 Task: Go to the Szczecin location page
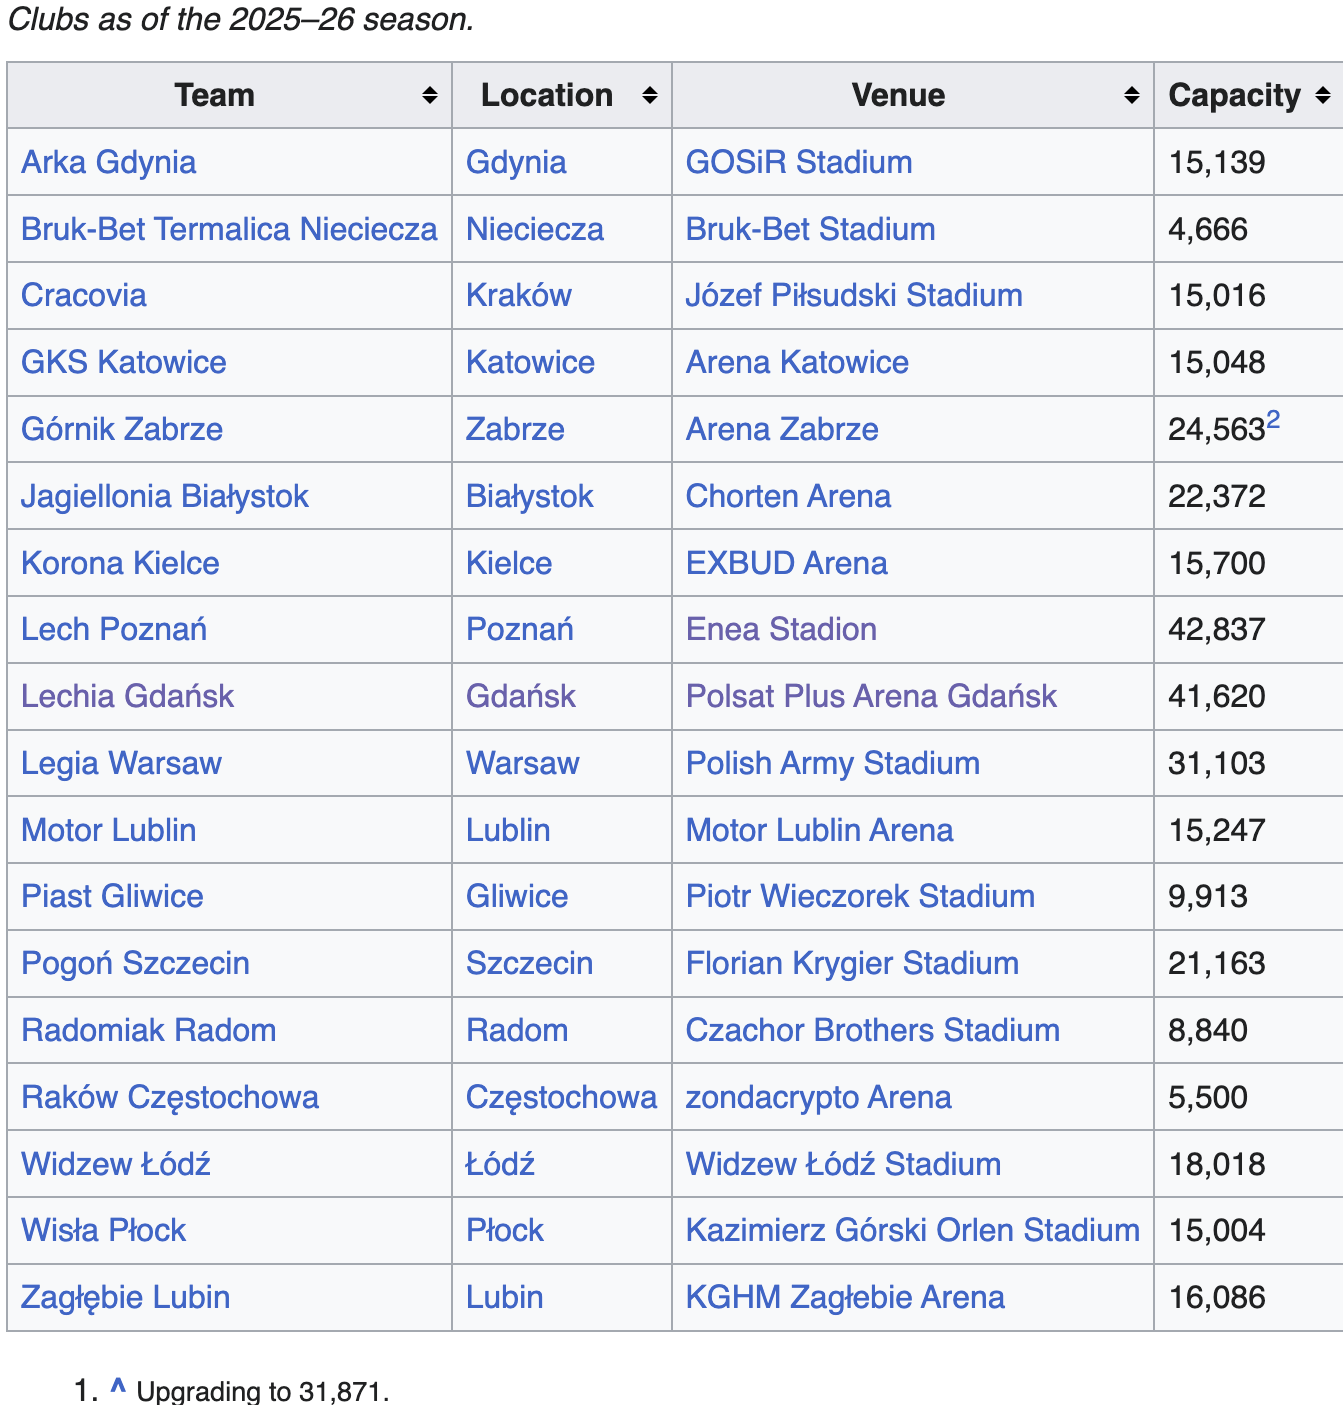point(529,963)
